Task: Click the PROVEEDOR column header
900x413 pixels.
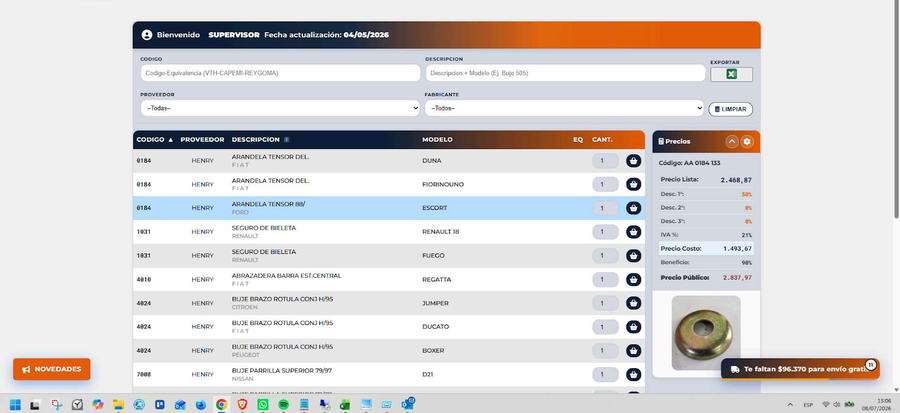Action: 202,140
